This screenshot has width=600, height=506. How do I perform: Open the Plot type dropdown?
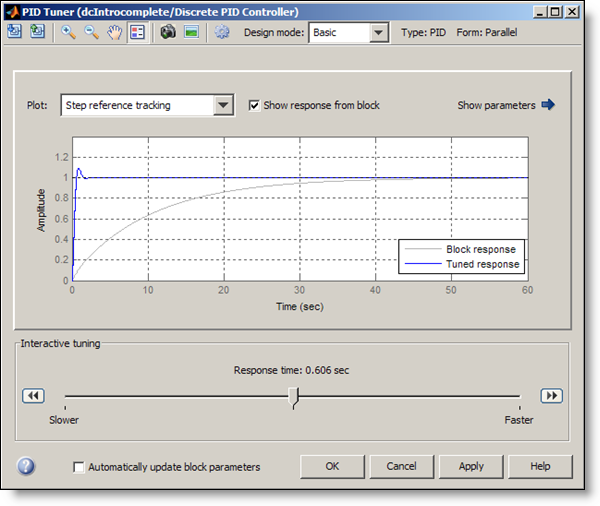[x=223, y=105]
